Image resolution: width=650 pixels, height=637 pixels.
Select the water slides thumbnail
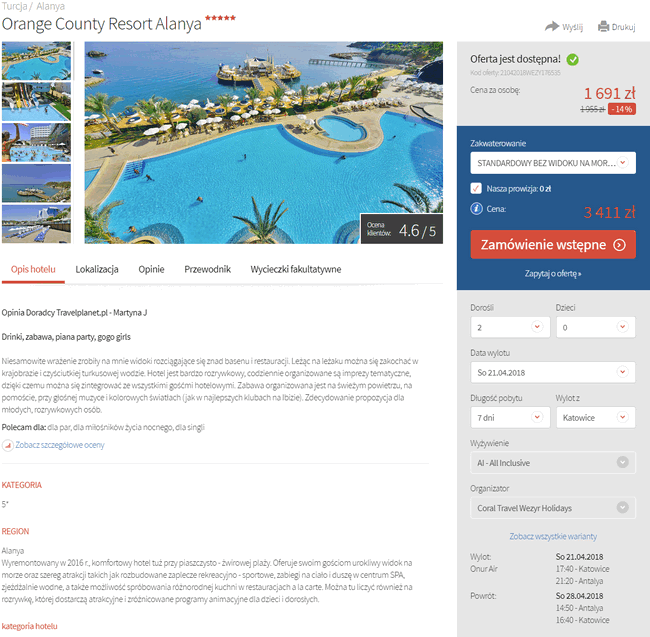pos(36,102)
